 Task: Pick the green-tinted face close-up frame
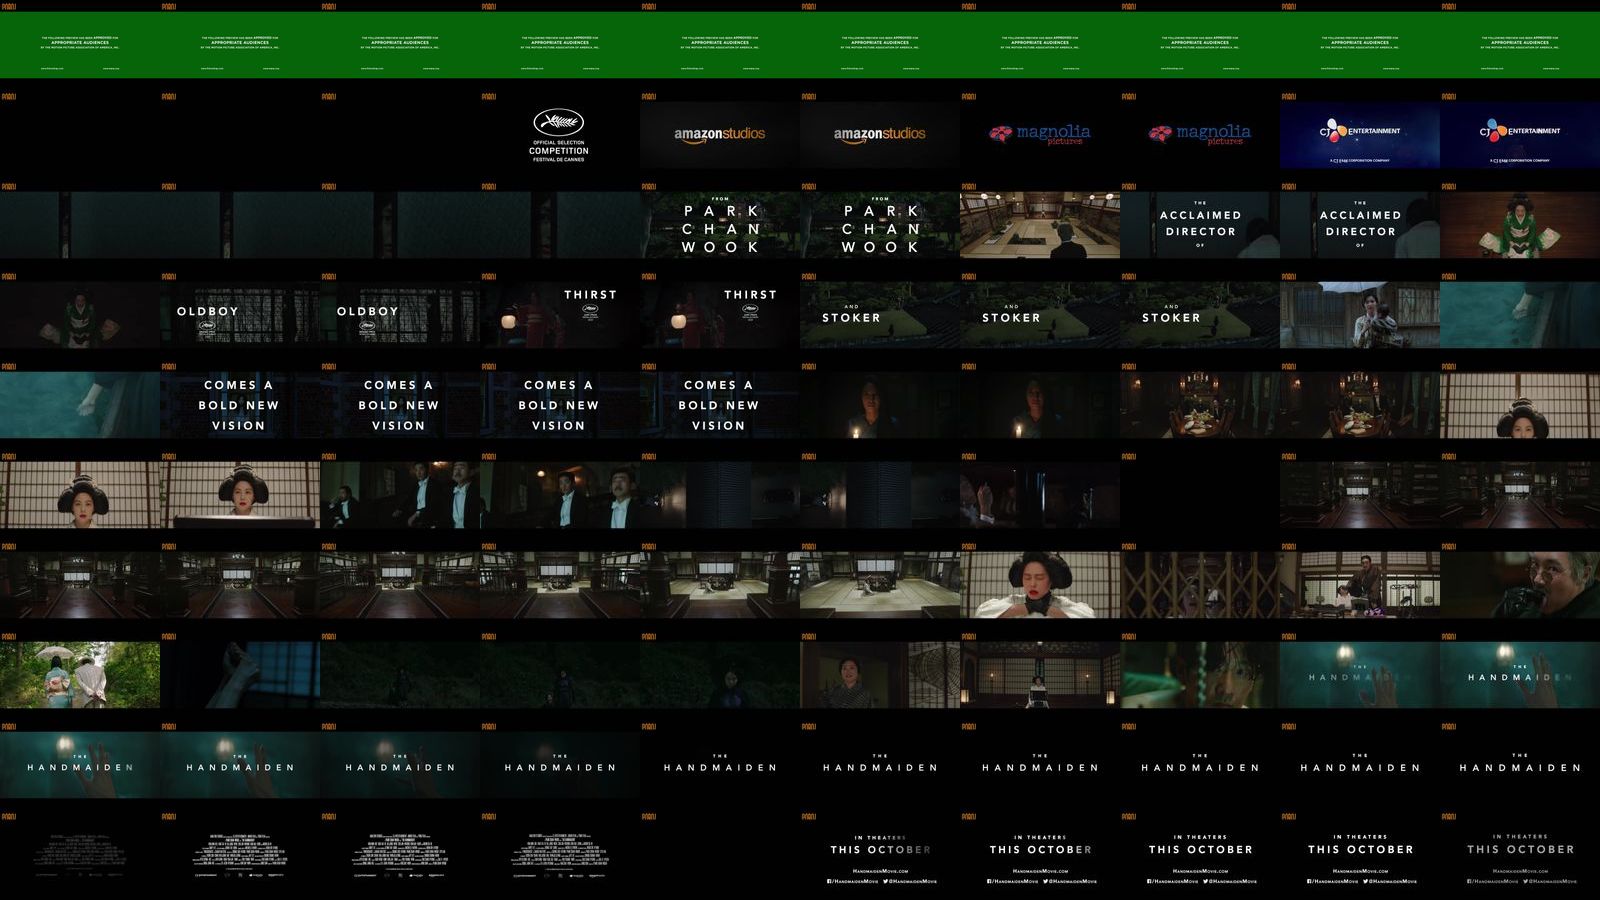[1199, 675]
